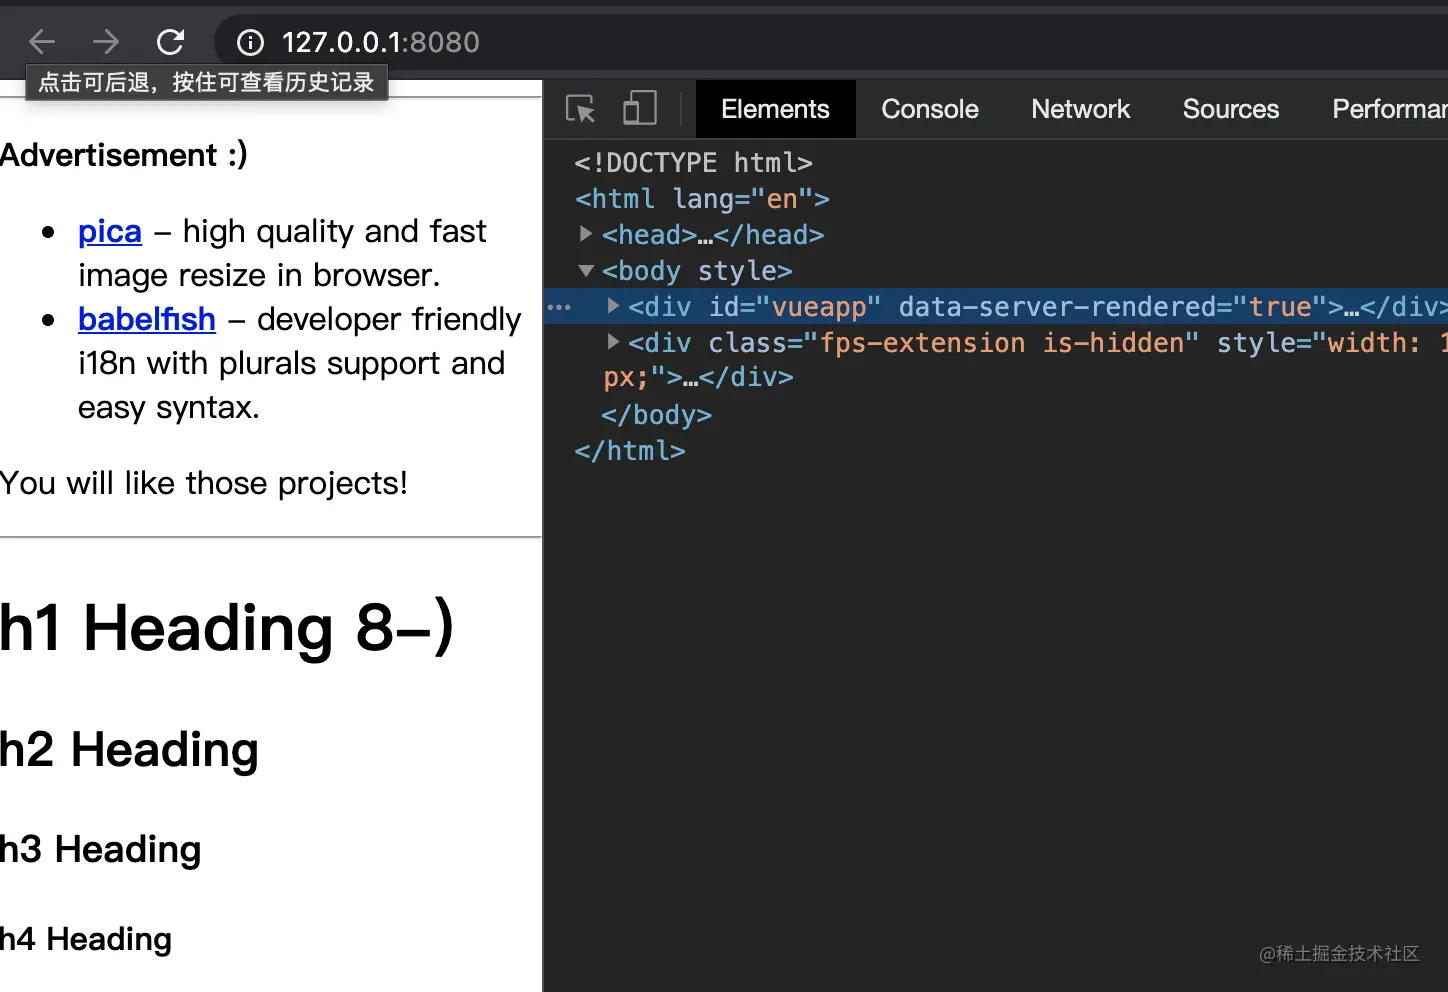Open the Network tab

(x=1080, y=109)
